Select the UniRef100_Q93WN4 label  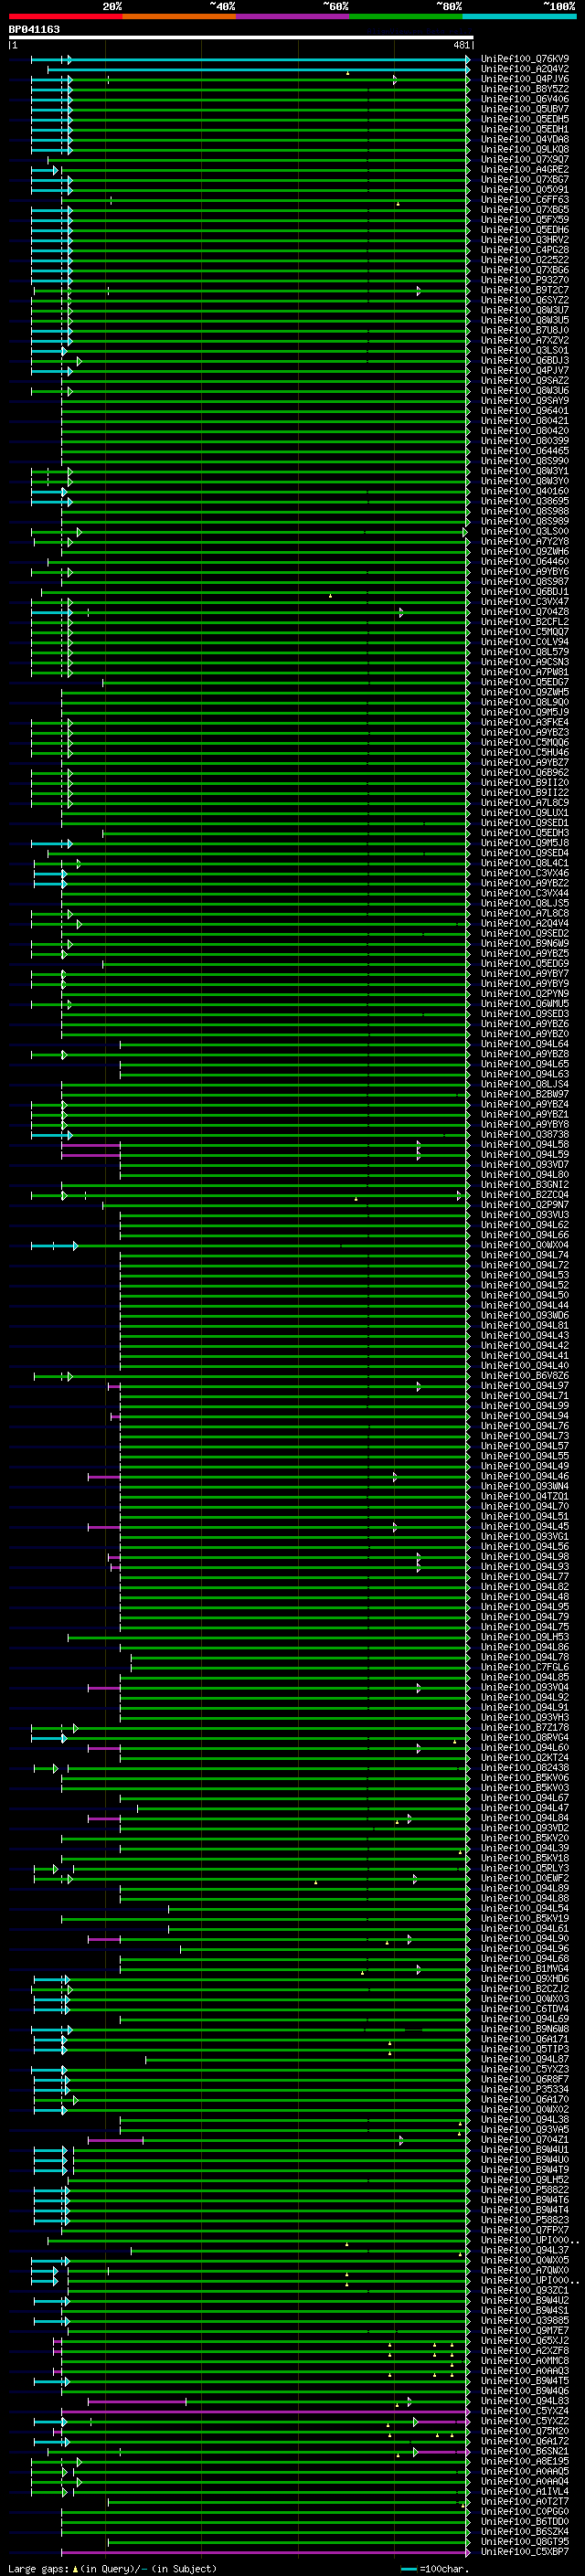[x=525, y=1487]
